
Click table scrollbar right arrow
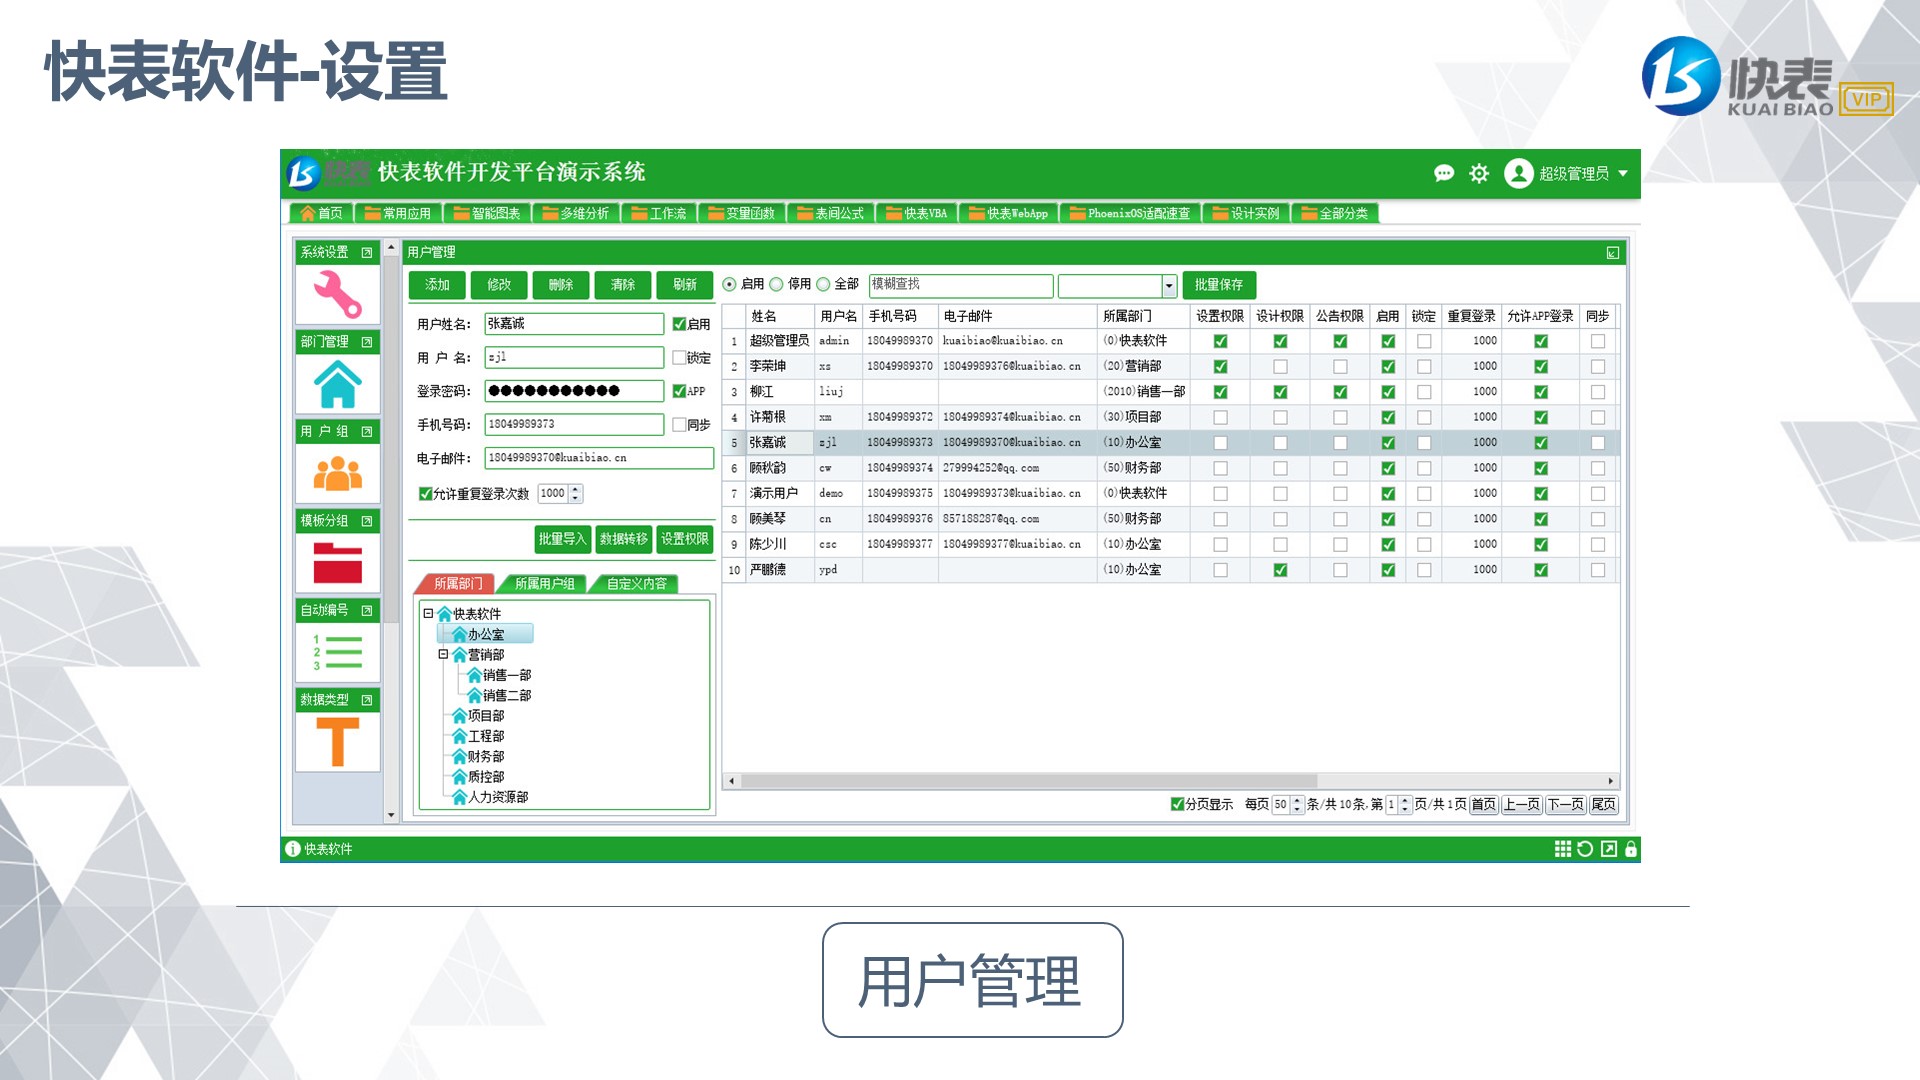coord(1610,782)
